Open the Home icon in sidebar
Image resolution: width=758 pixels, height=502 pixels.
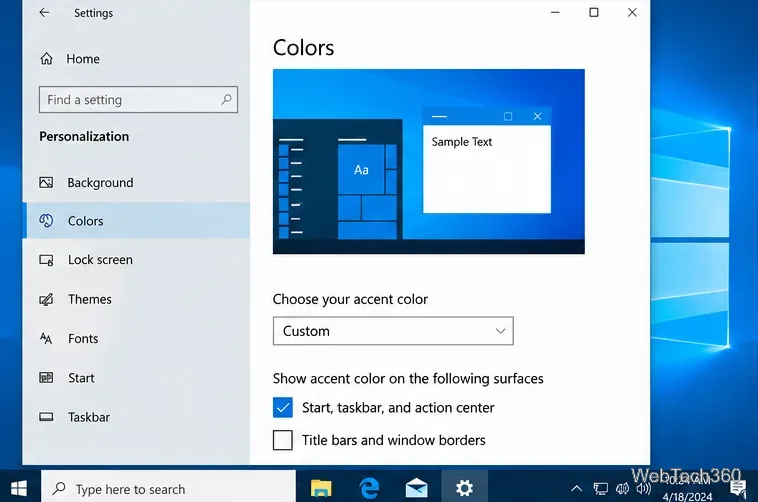click(x=46, y=59)
